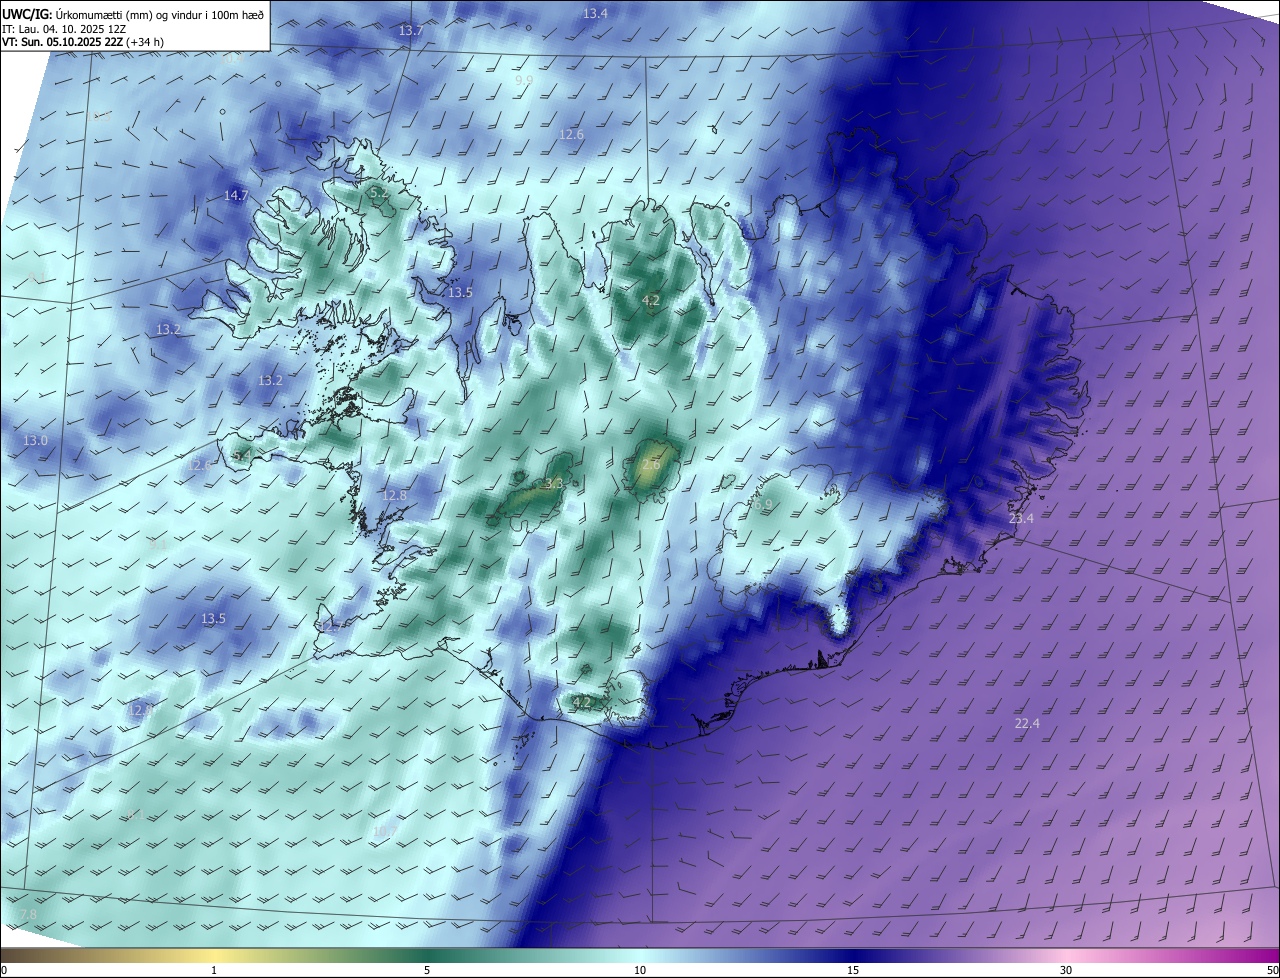Screen dimensions: 1280x978
Task: Click the 22.4 value label
Action: tap(1027, 723)
